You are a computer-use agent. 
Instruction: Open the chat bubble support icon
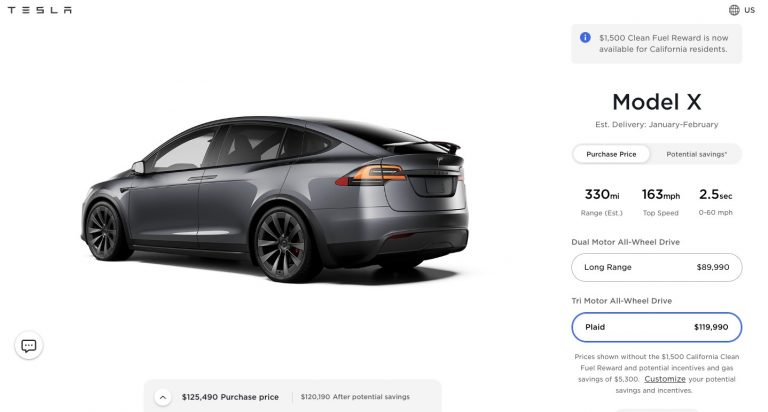tap(29, 346)
